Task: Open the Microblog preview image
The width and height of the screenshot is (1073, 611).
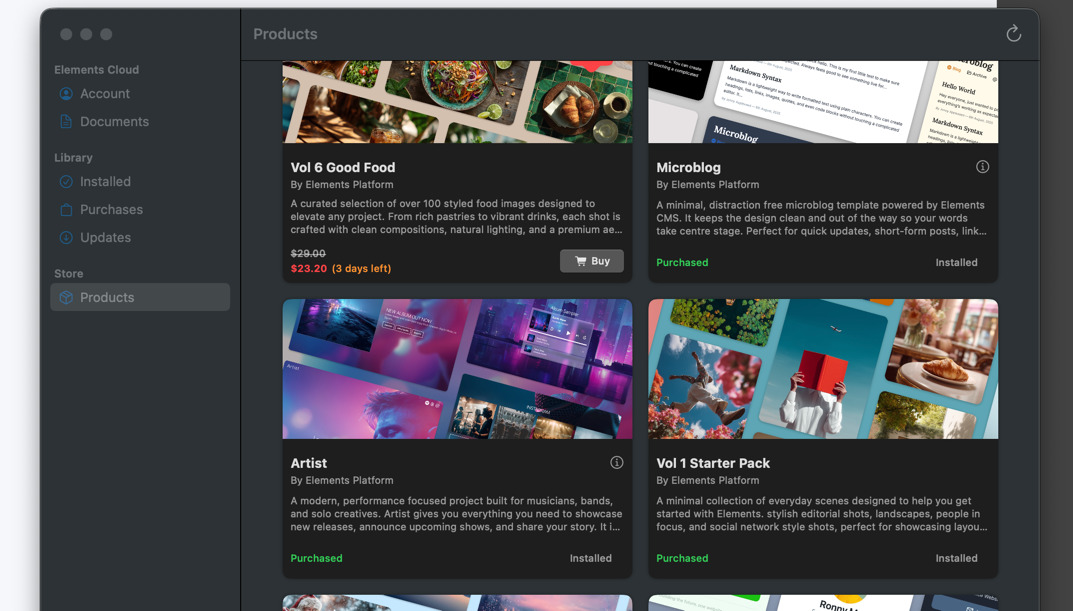Action: click(x=823, y=102)
